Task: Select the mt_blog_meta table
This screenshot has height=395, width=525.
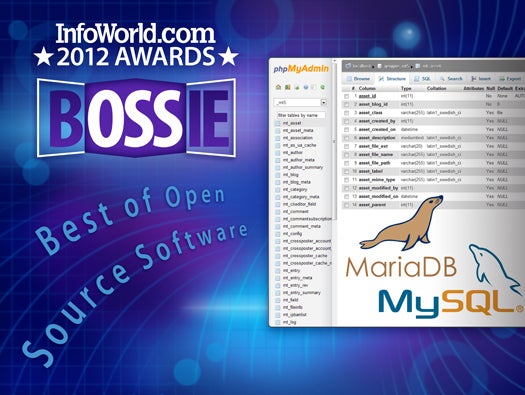Action: 297,182
